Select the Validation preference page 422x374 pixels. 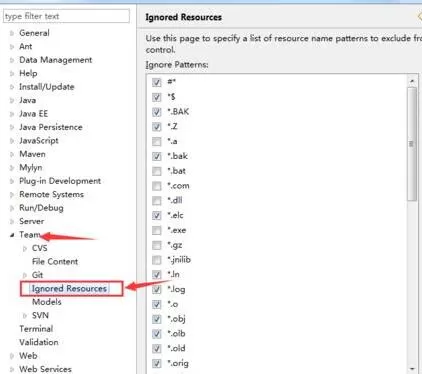(x=39, y=342)
